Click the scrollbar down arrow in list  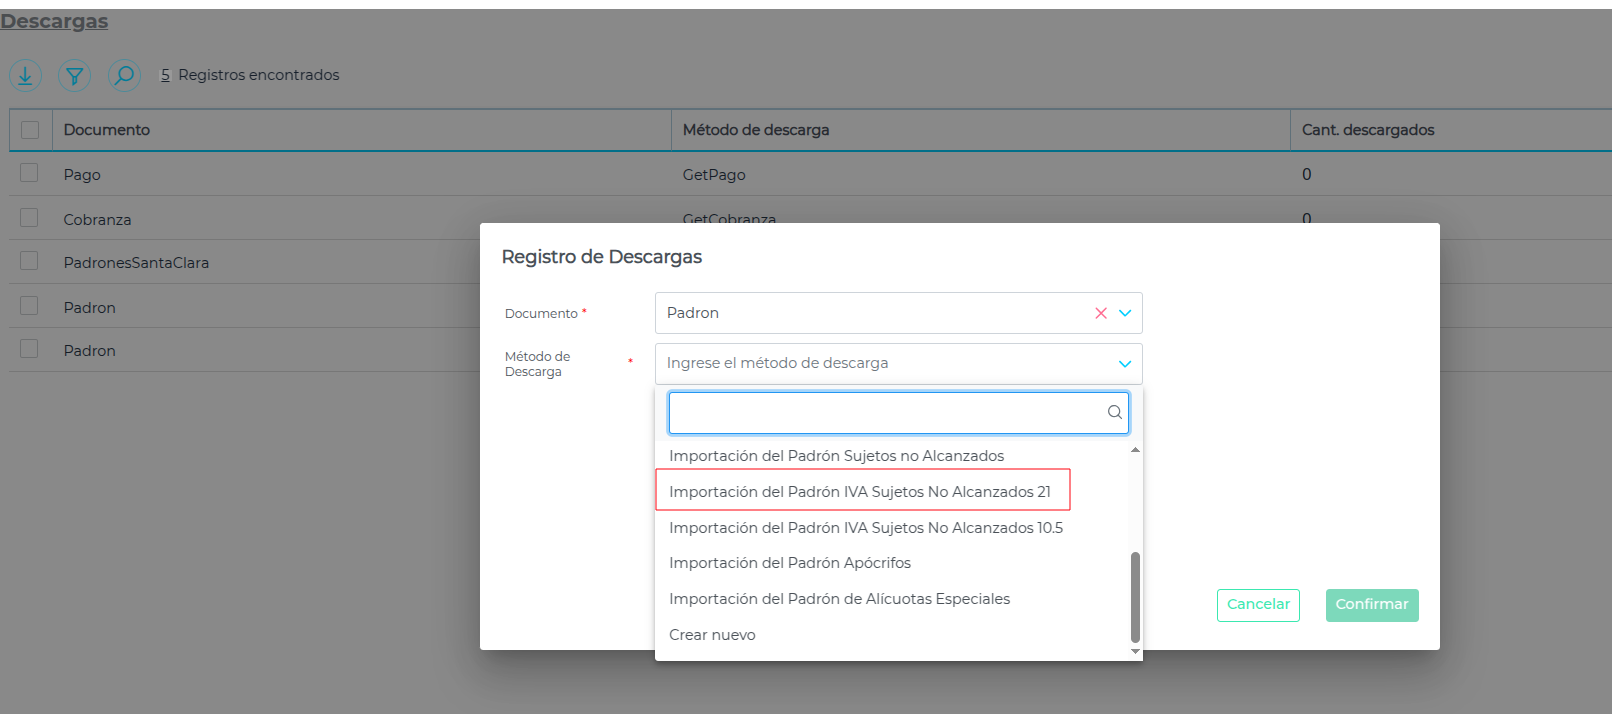tap(1135, 652)
